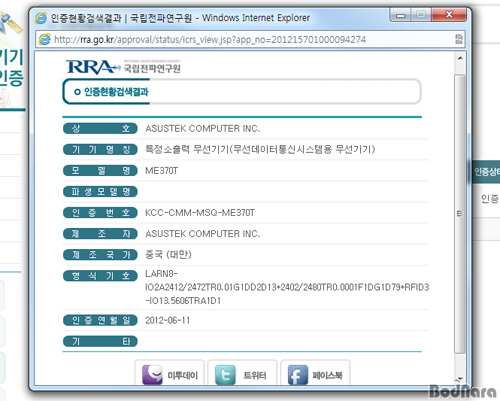Image resolution: width=500 pixels, height=401 pixels.
Task: Click the 모델명 label pill
Action: (100, 171)
